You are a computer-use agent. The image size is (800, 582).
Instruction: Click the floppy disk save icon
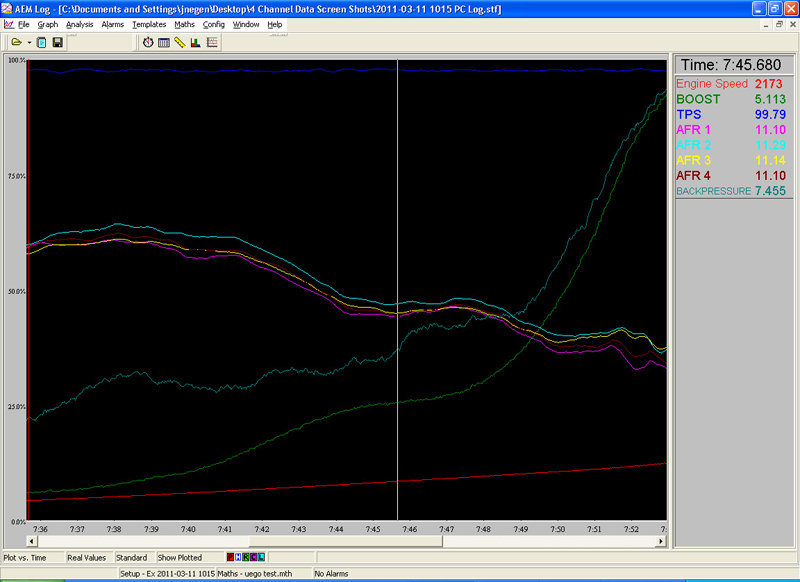[58, 42]
